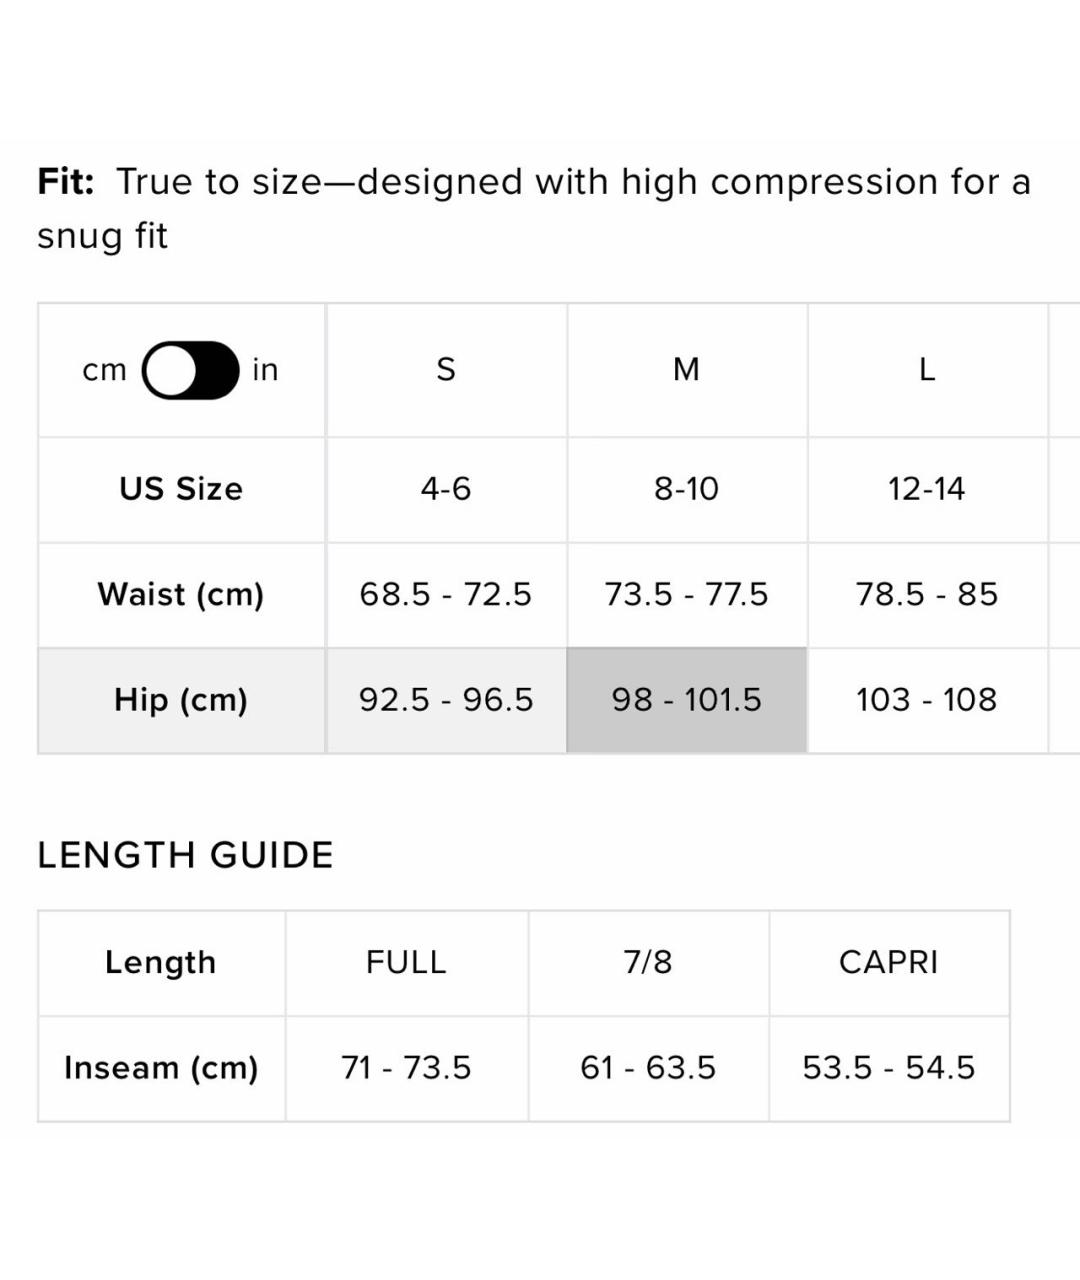The width and height of the screenshot is (1080, 1280).
Task: Select the 12-14 US size cell
Action: click(x=927, y=489)
